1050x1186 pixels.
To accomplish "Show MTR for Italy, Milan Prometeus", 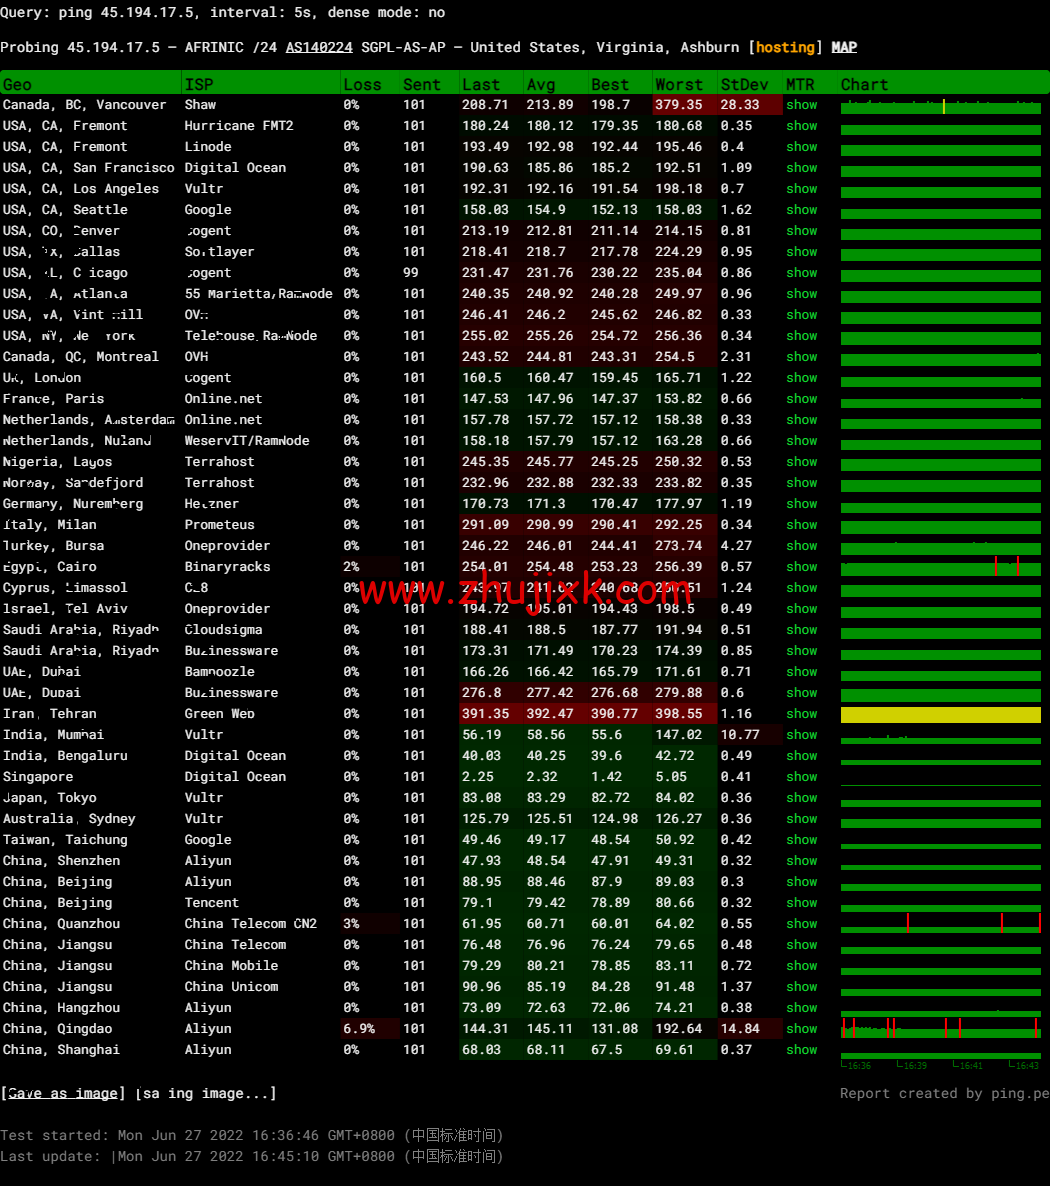I will point(801,525).
